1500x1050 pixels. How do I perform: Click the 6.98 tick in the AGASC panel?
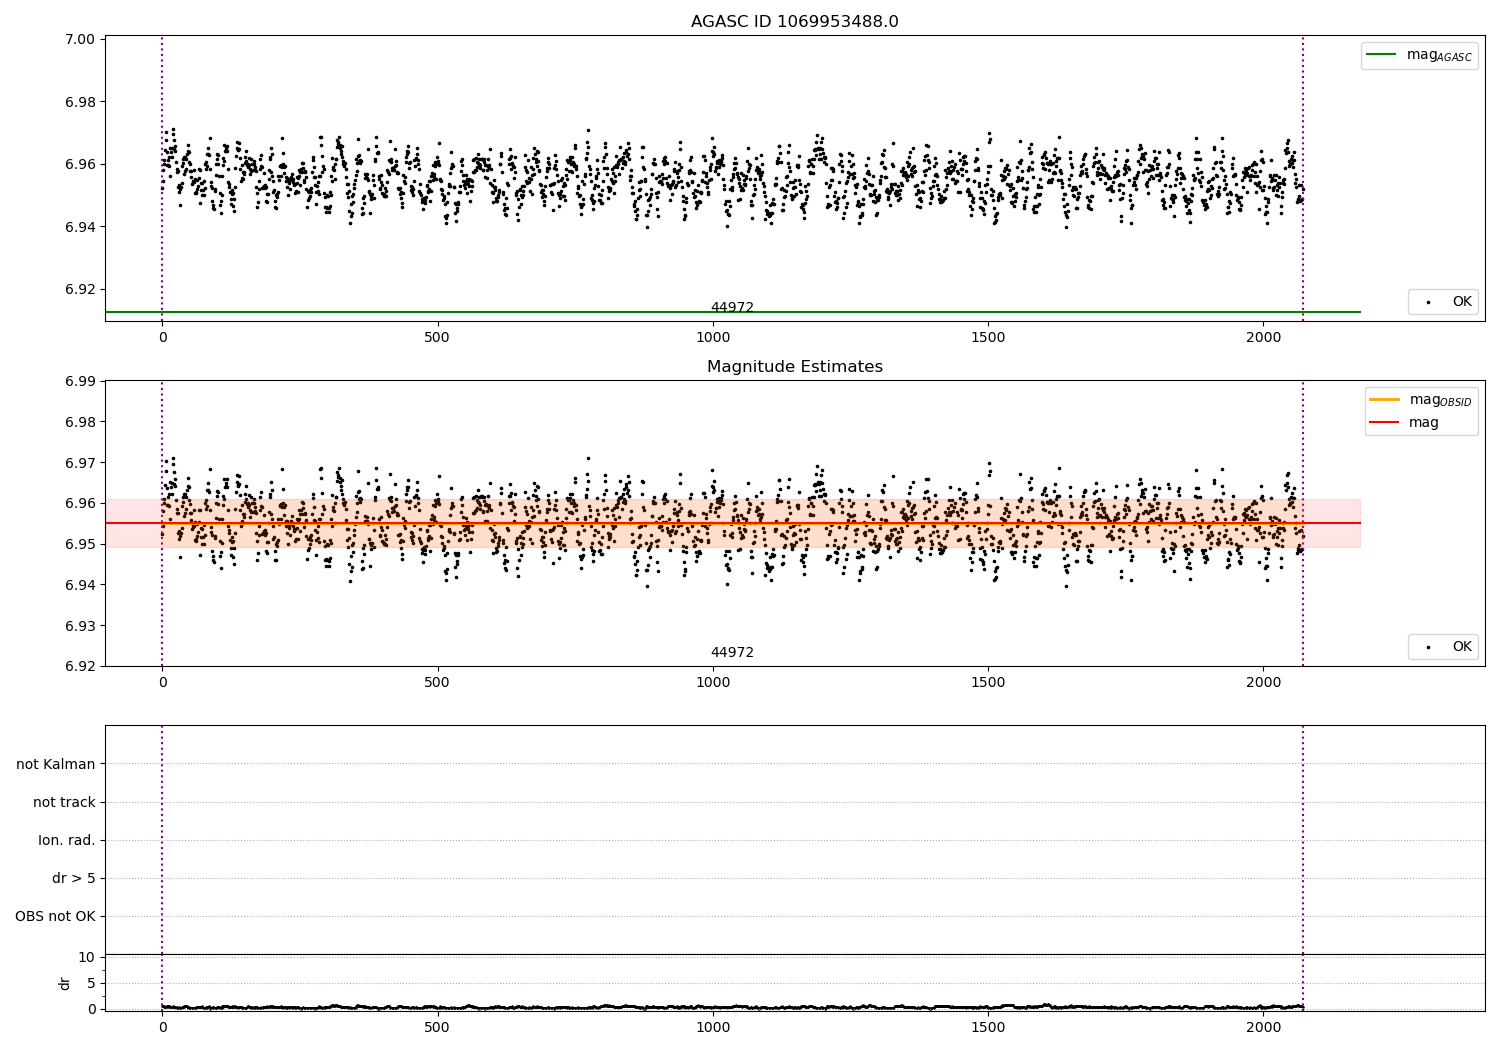(x=81, y=102)
